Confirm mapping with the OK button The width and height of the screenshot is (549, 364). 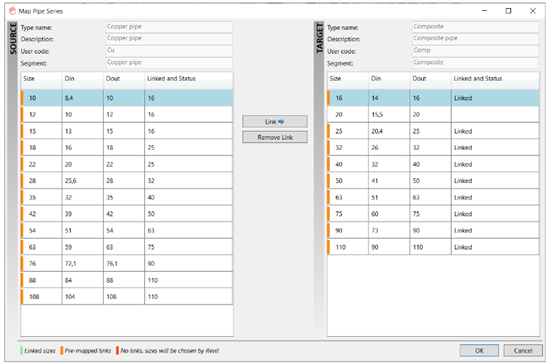[x=479, y=350]
